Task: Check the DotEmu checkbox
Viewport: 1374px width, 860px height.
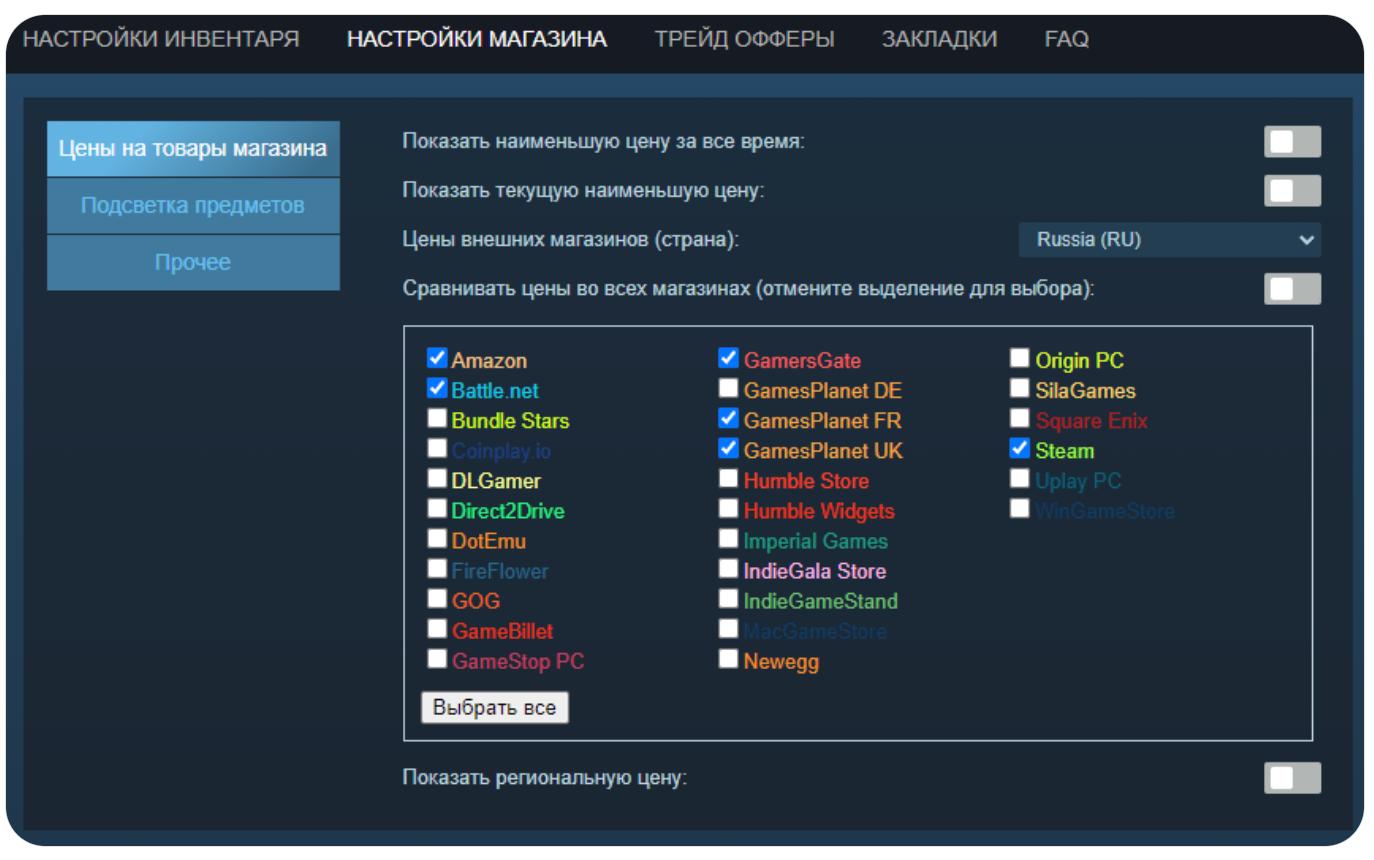Action: tap(437, 538)
